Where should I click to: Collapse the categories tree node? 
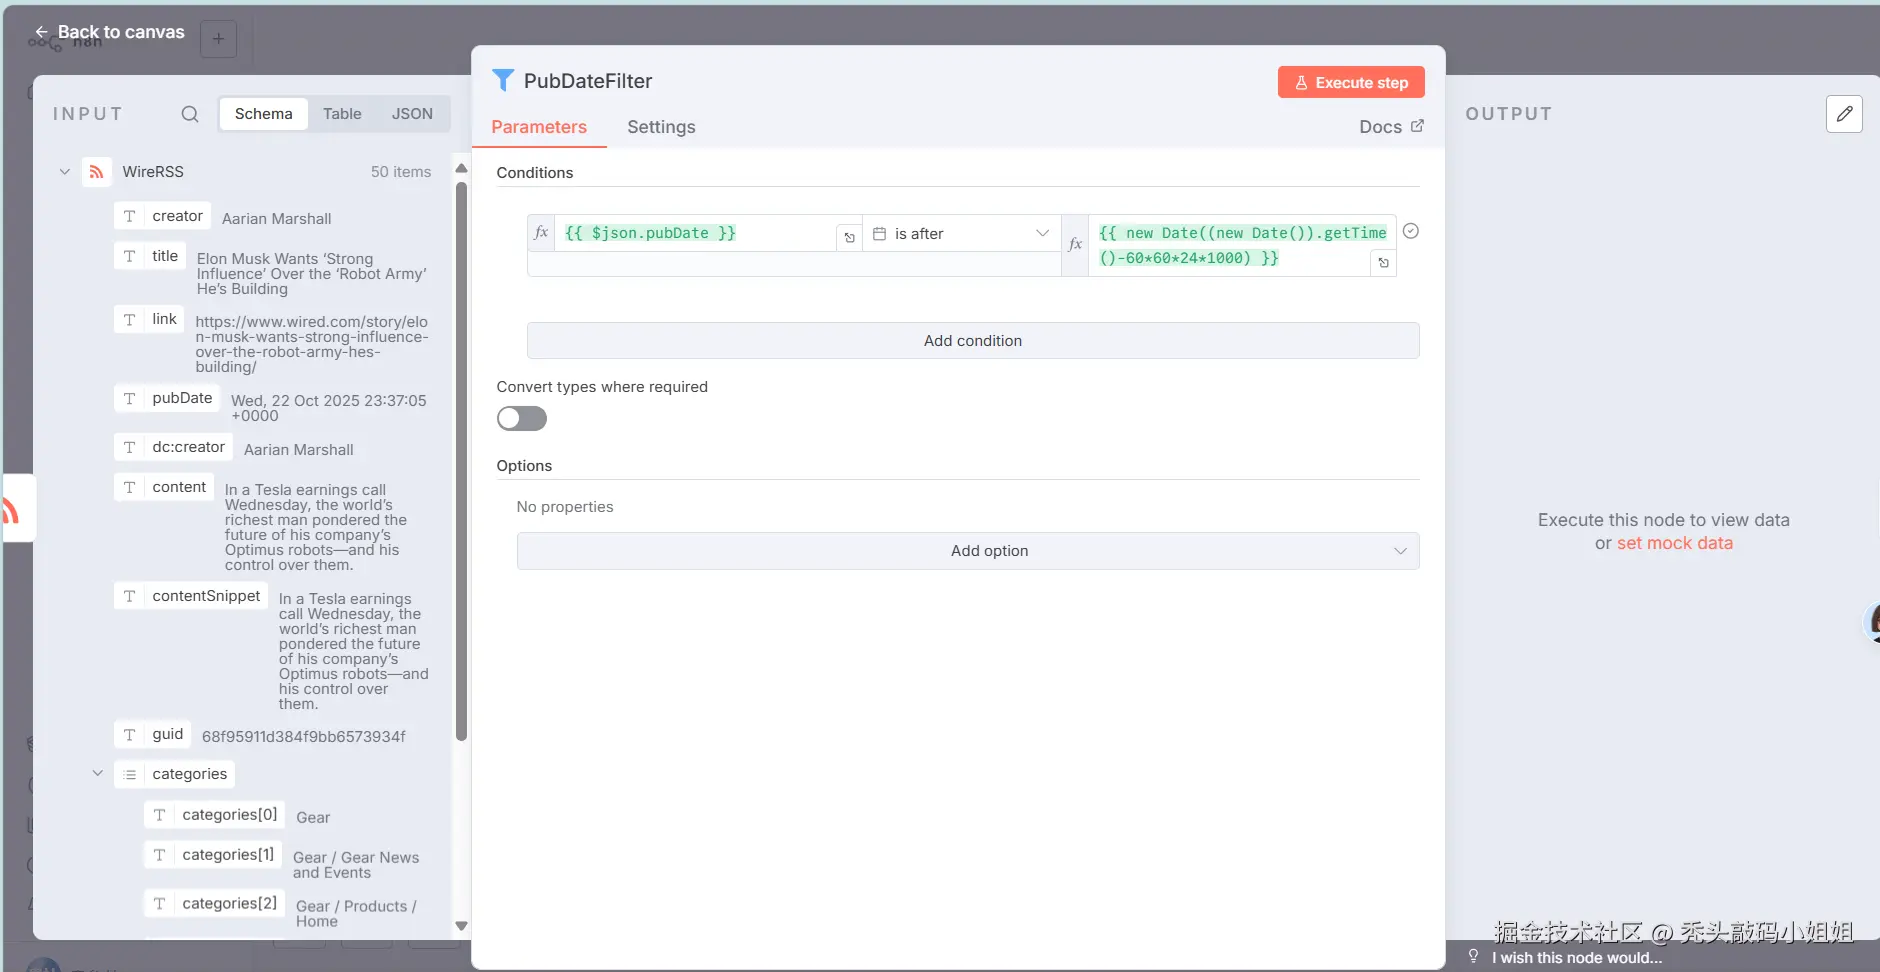pyautogui.click(x=98, y=773)
